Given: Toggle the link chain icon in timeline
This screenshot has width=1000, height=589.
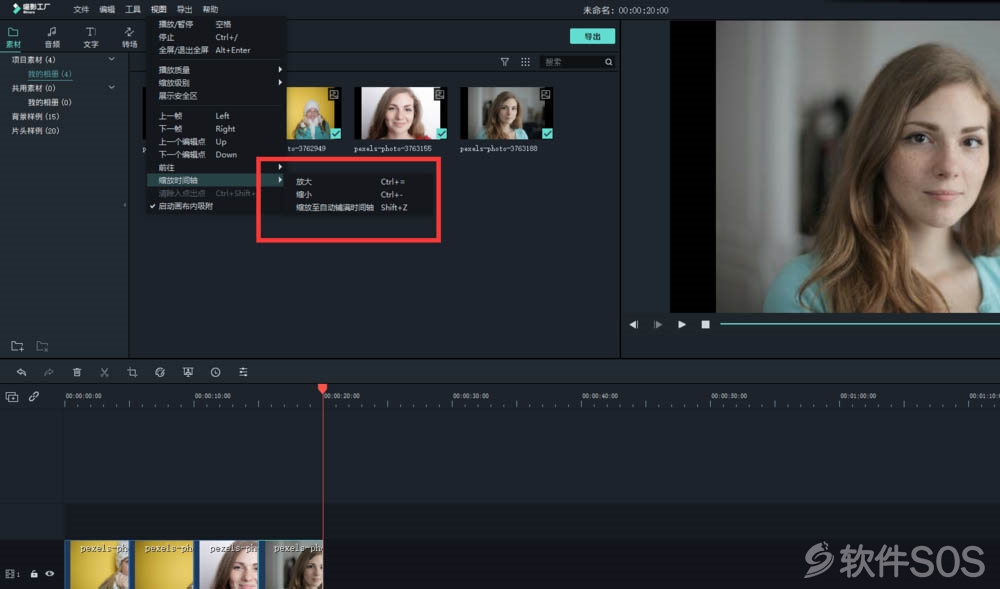Looking at the screenshot, I should tap(34, 396).
